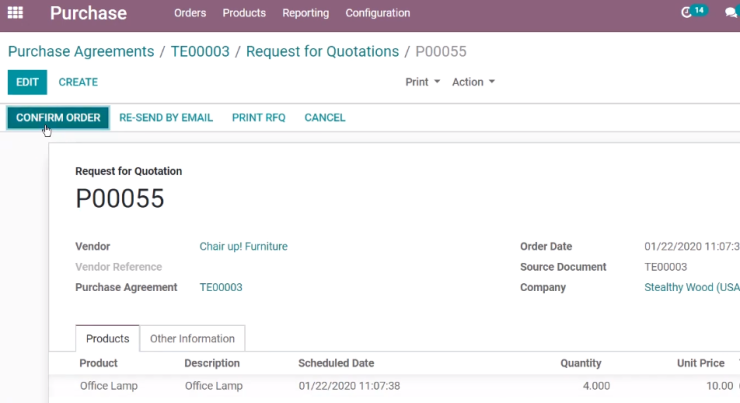Open the Orders menu
740x403 pixels.
tap(190, 13)
